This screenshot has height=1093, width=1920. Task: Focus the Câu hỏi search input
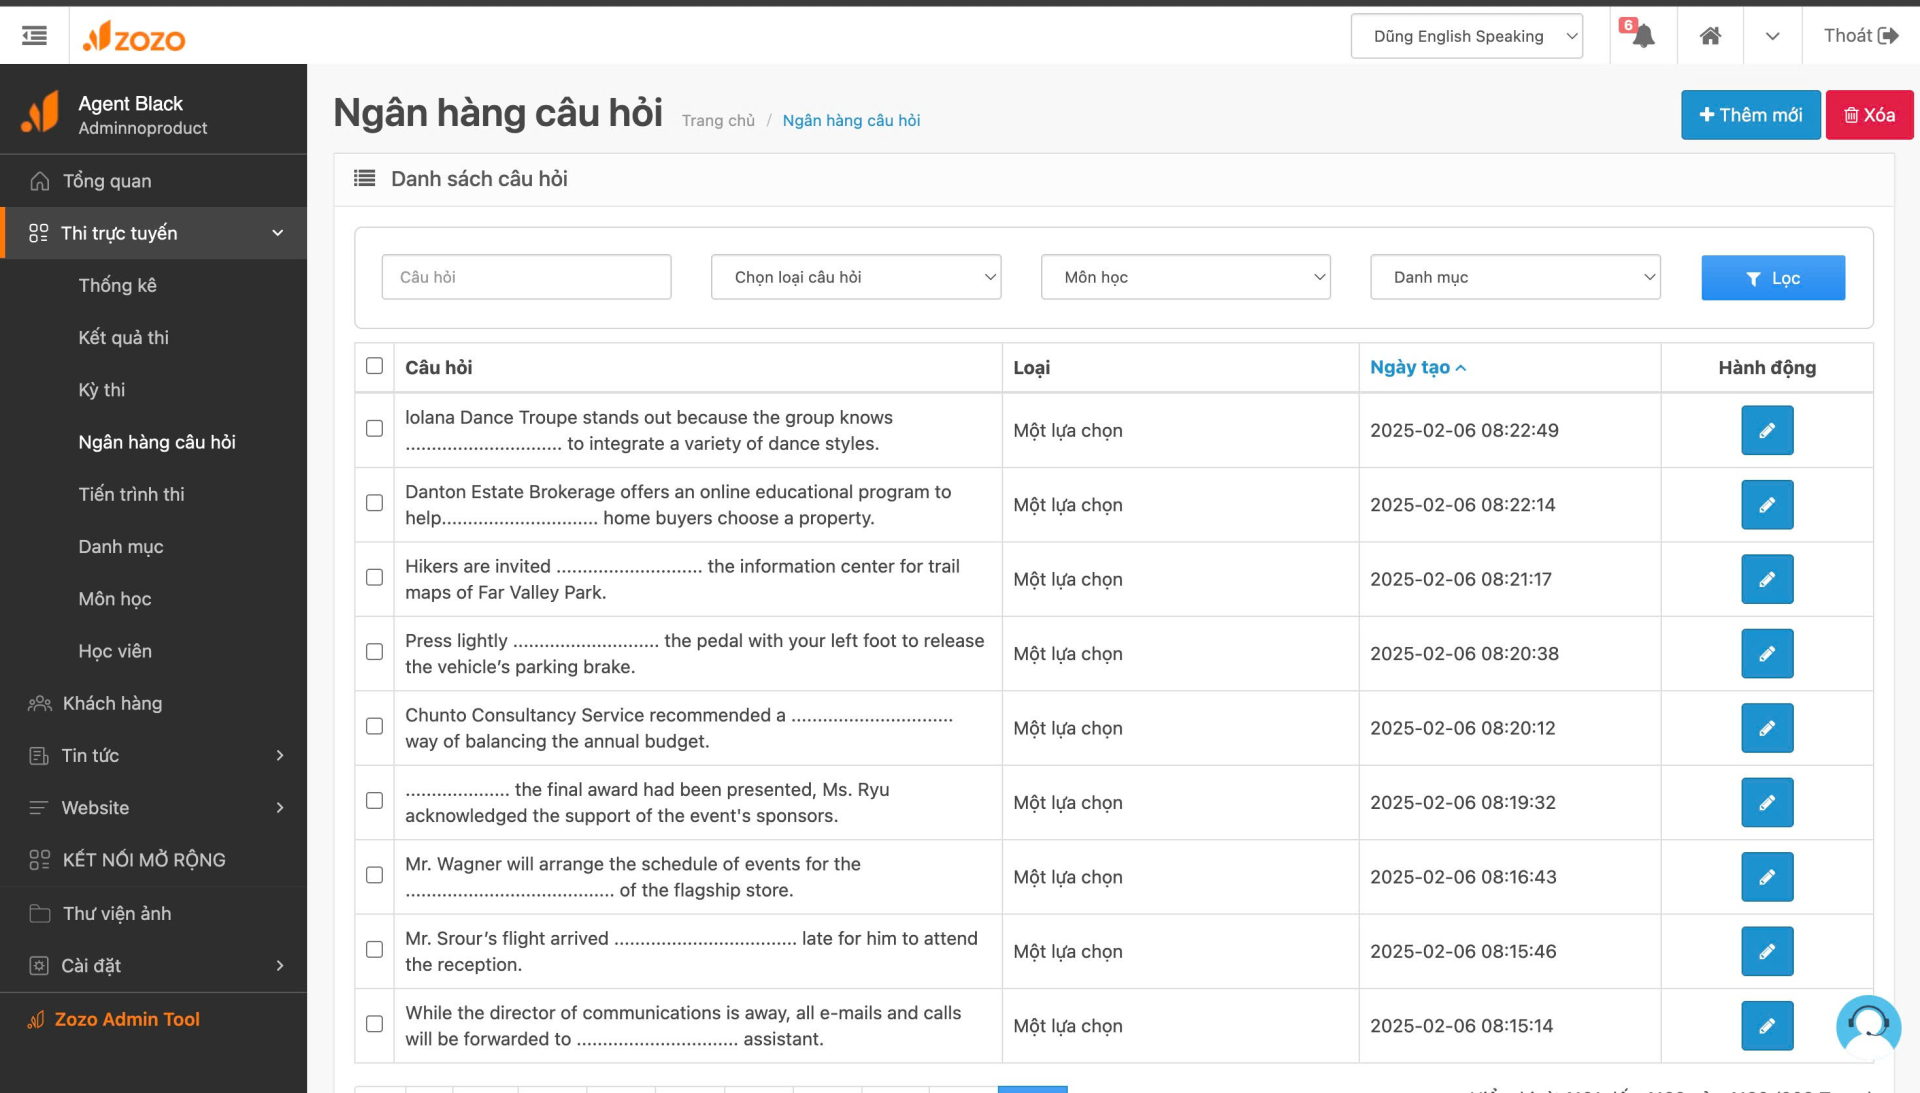coord(526,277)
